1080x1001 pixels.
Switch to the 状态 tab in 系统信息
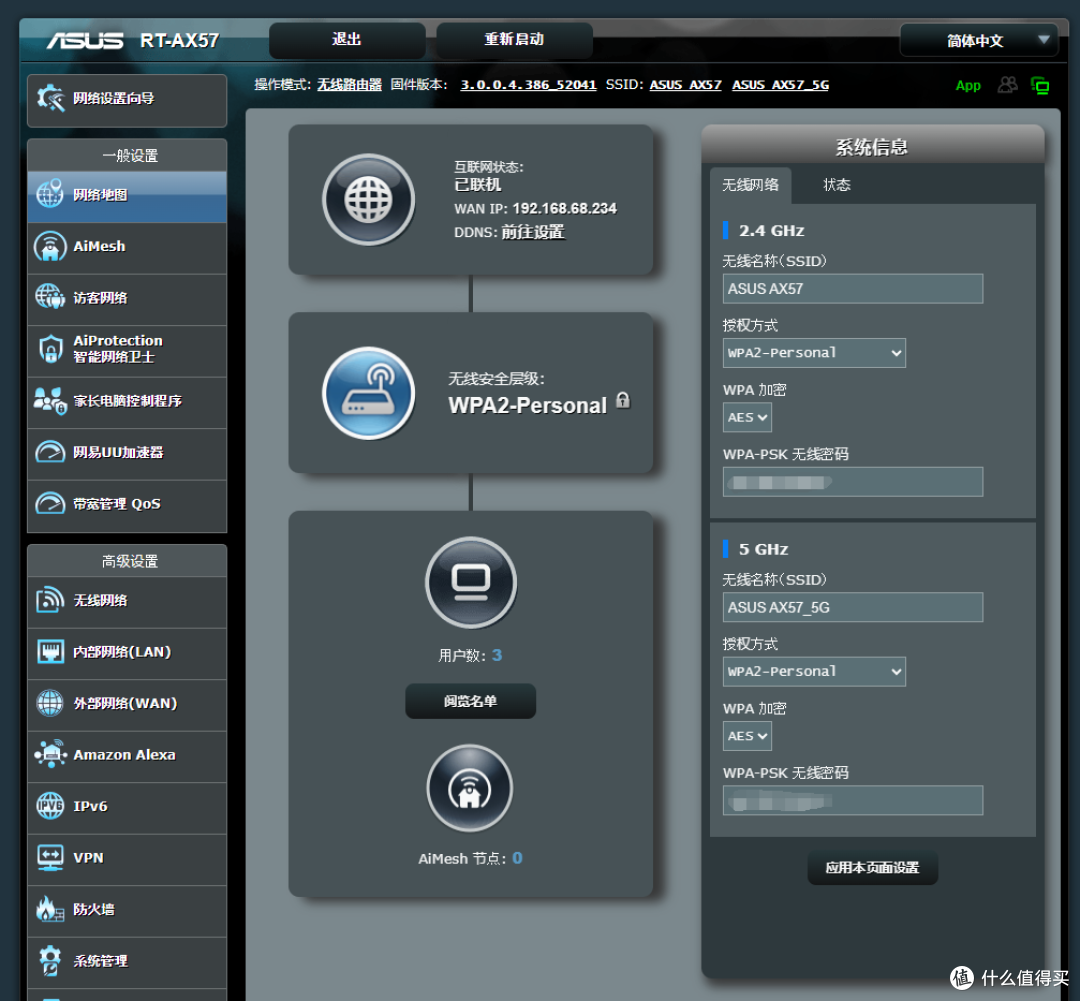837,185
